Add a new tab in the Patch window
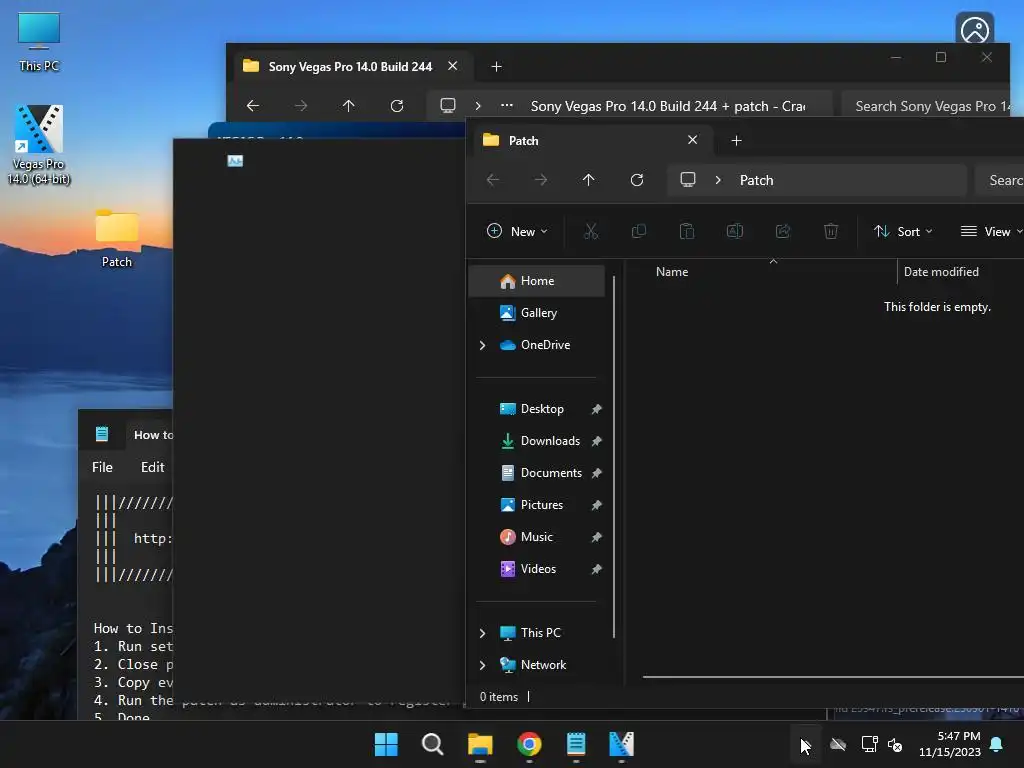This screenshot has height=768, width=1024. 736,140
